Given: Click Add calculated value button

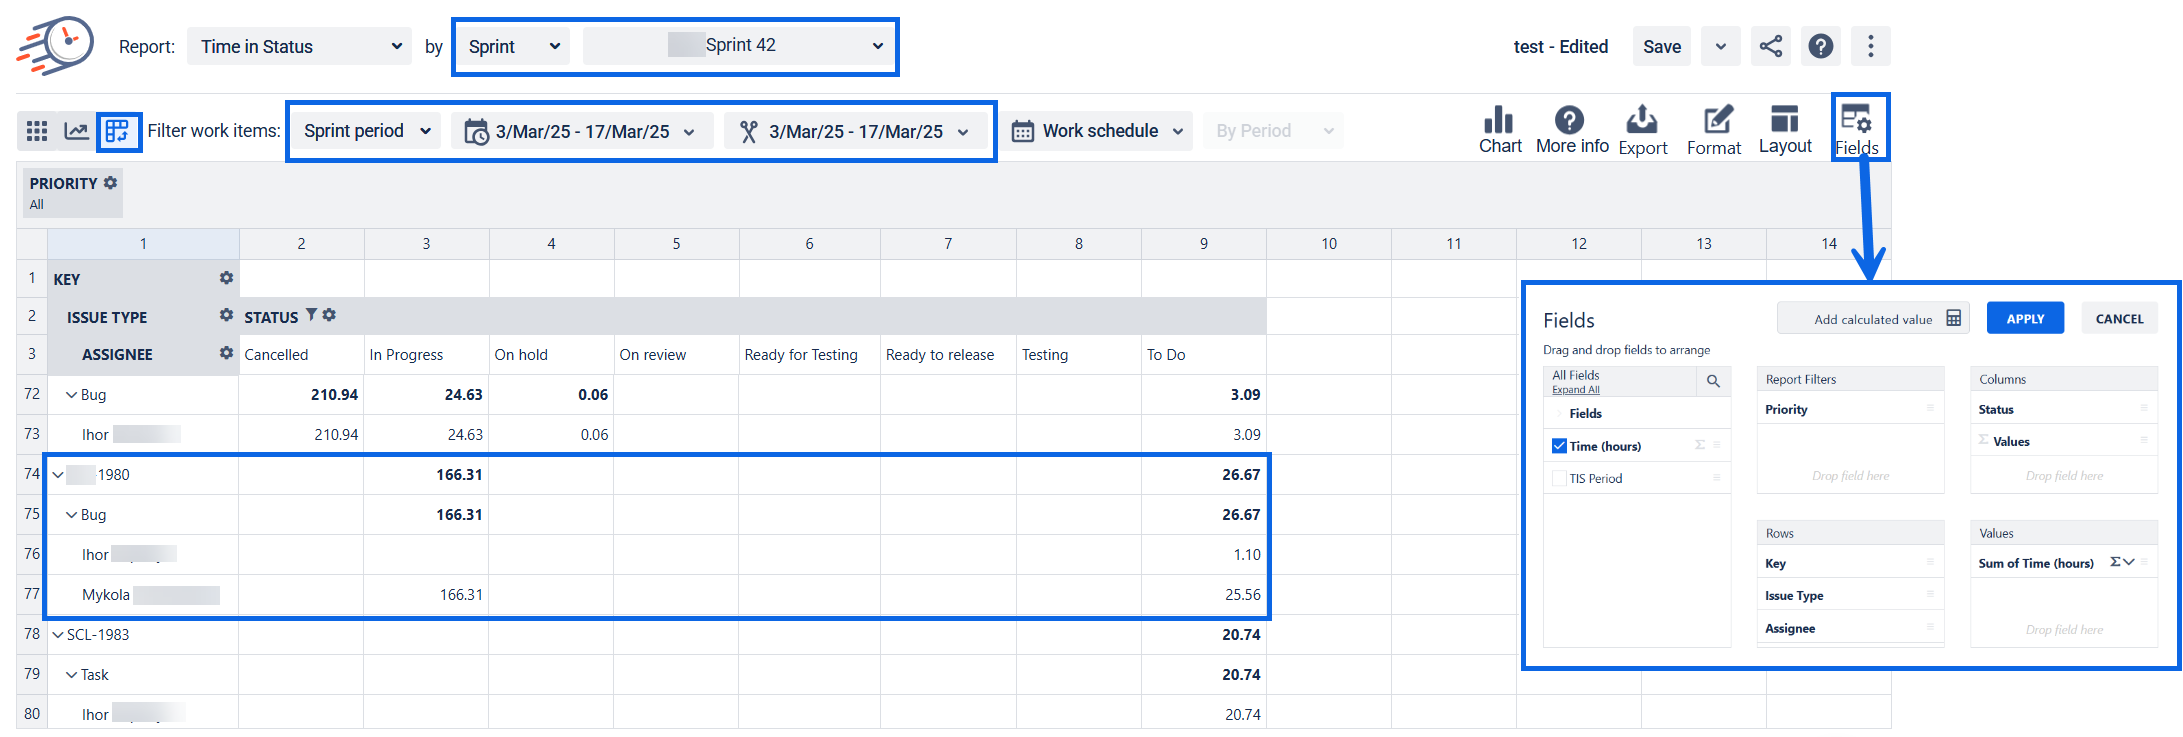Looking at the screenshot, I should pos(1873,319).
